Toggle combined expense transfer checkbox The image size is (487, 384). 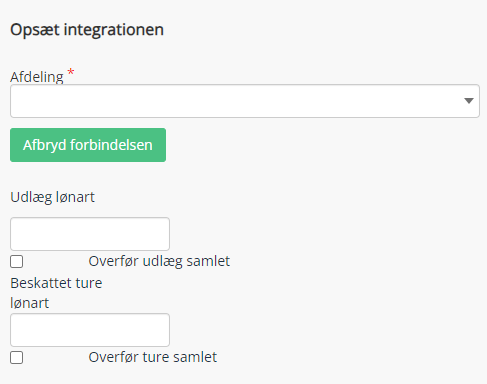(17, 262)
